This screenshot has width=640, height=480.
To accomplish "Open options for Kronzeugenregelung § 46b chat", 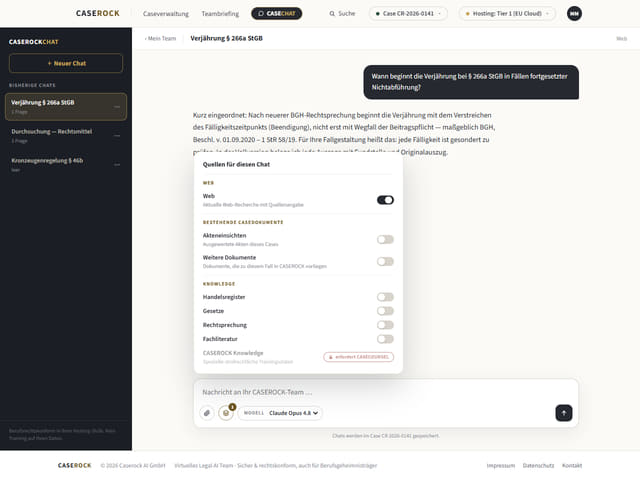I will (117, 165).
